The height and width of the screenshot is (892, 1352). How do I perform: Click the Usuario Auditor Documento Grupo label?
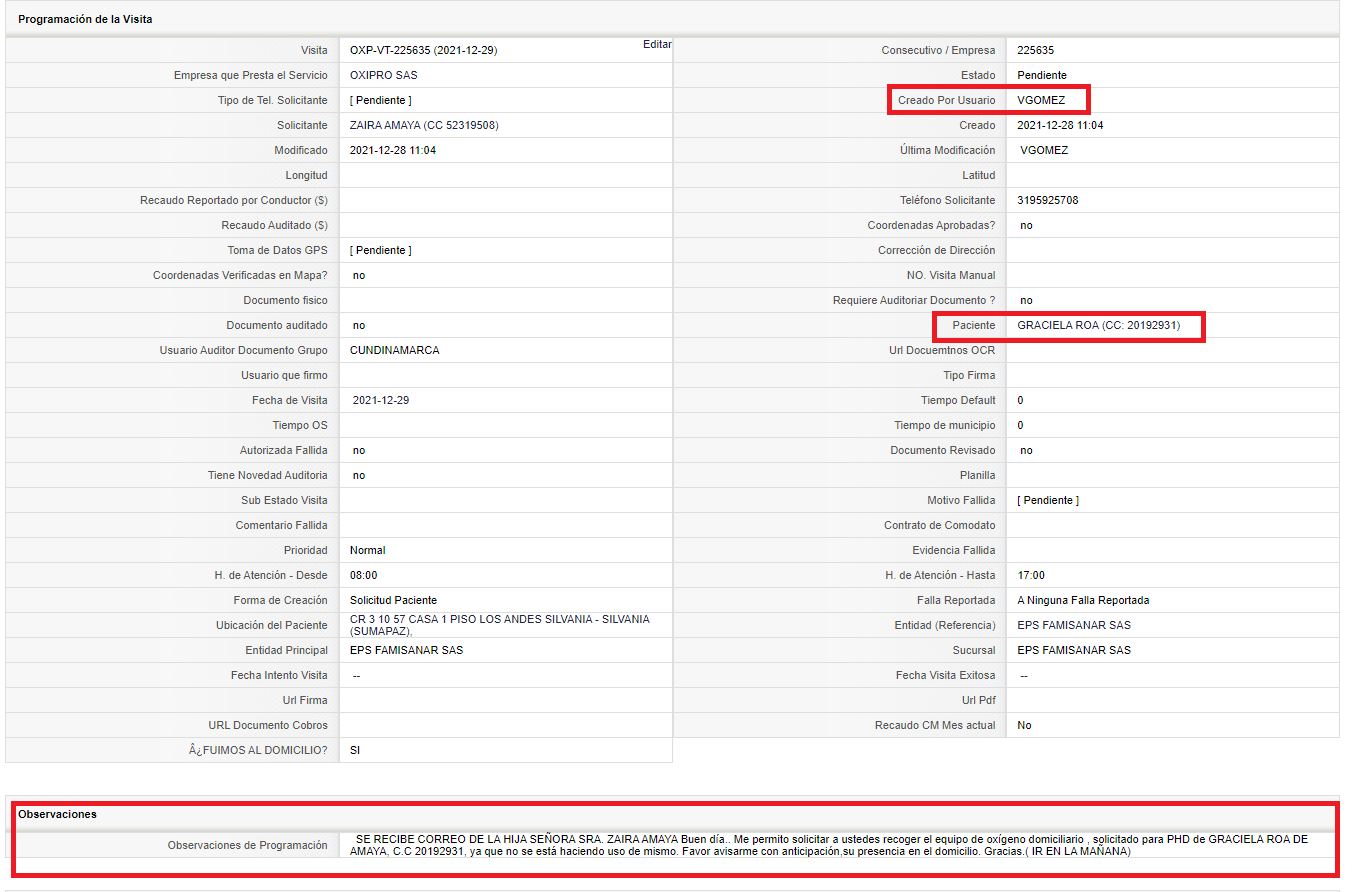pos(244,350)
